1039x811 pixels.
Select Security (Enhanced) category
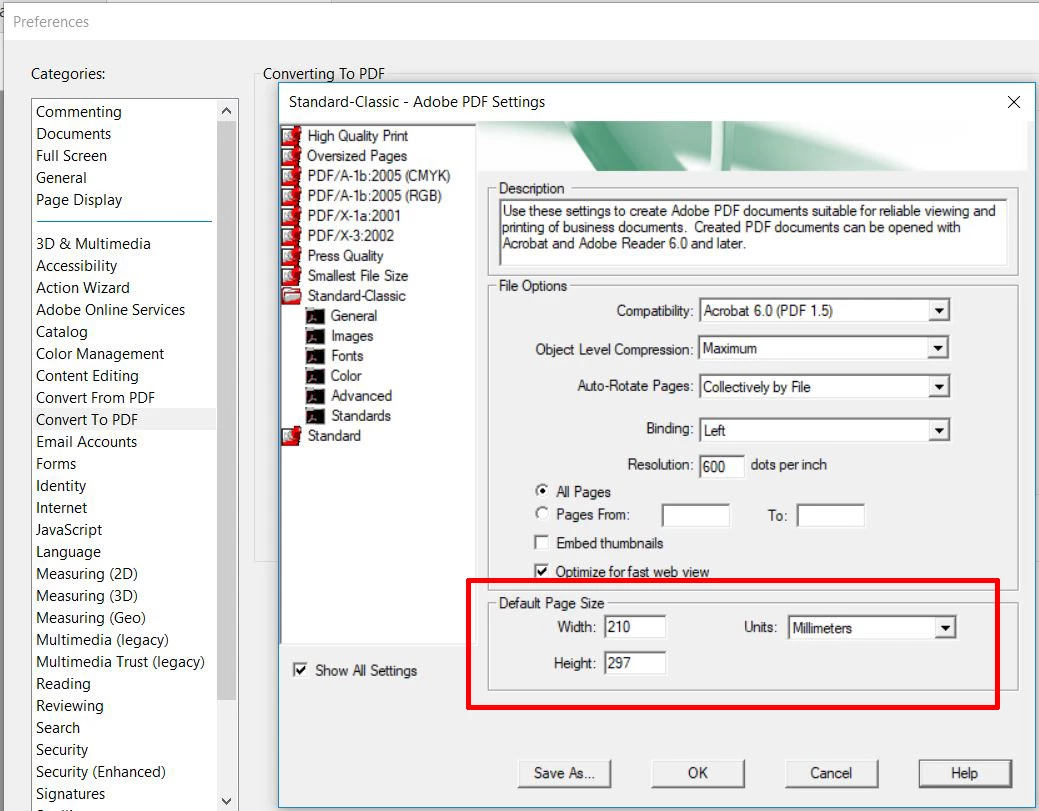[101, 772]
